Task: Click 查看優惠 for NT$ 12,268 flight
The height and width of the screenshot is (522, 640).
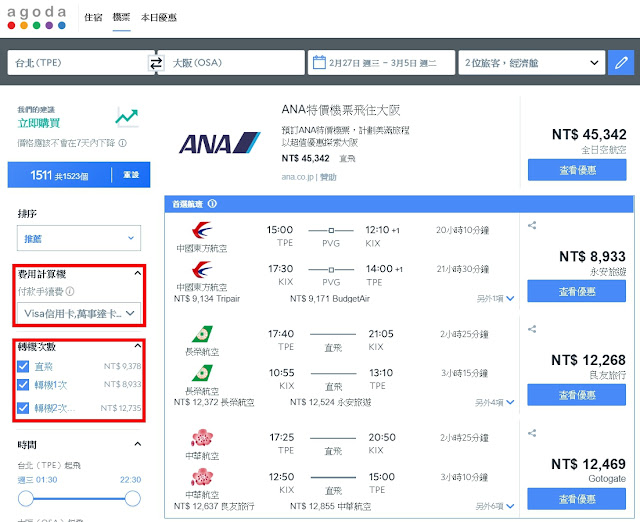Action: pos(576,395)
